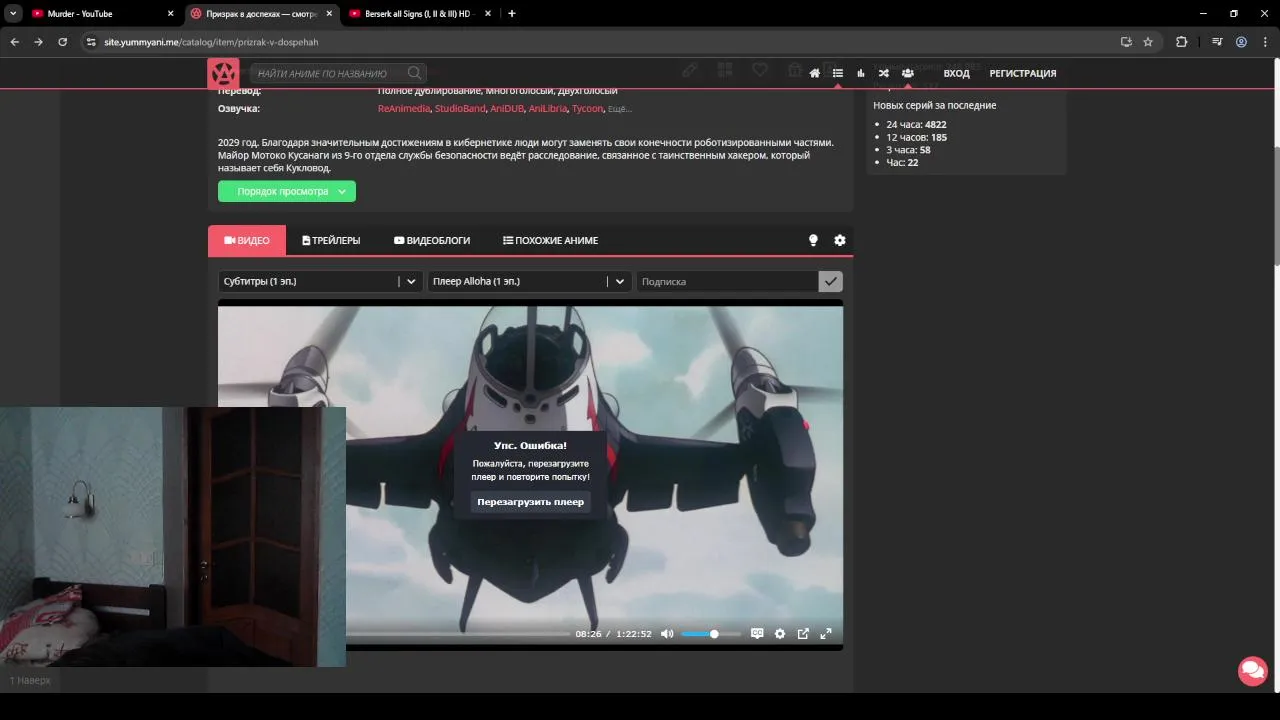The width and height of the screenshot is (1280, 720).
Task: Open the tab search dropdown arrow
Action: click(x=13, y=14)
